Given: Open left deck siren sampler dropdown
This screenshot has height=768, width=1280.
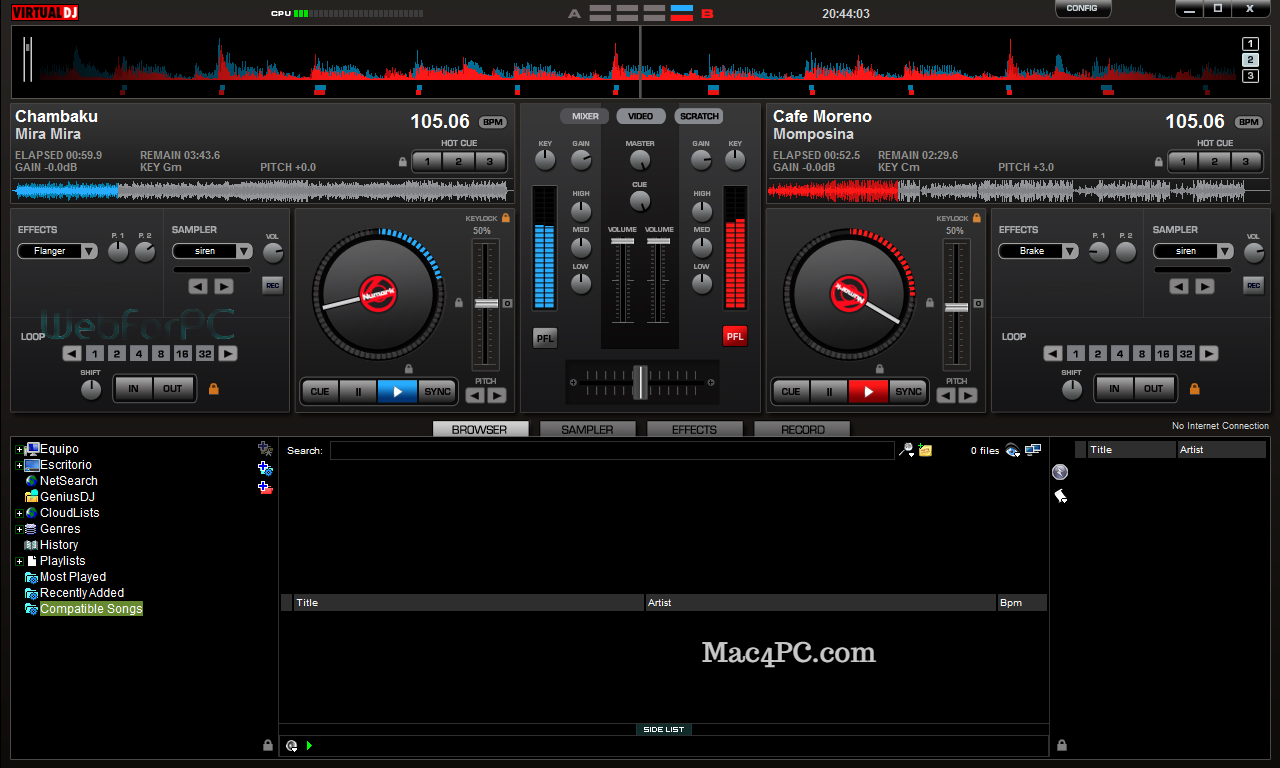Looking at the screenshot, I should [x=212, y=251].
